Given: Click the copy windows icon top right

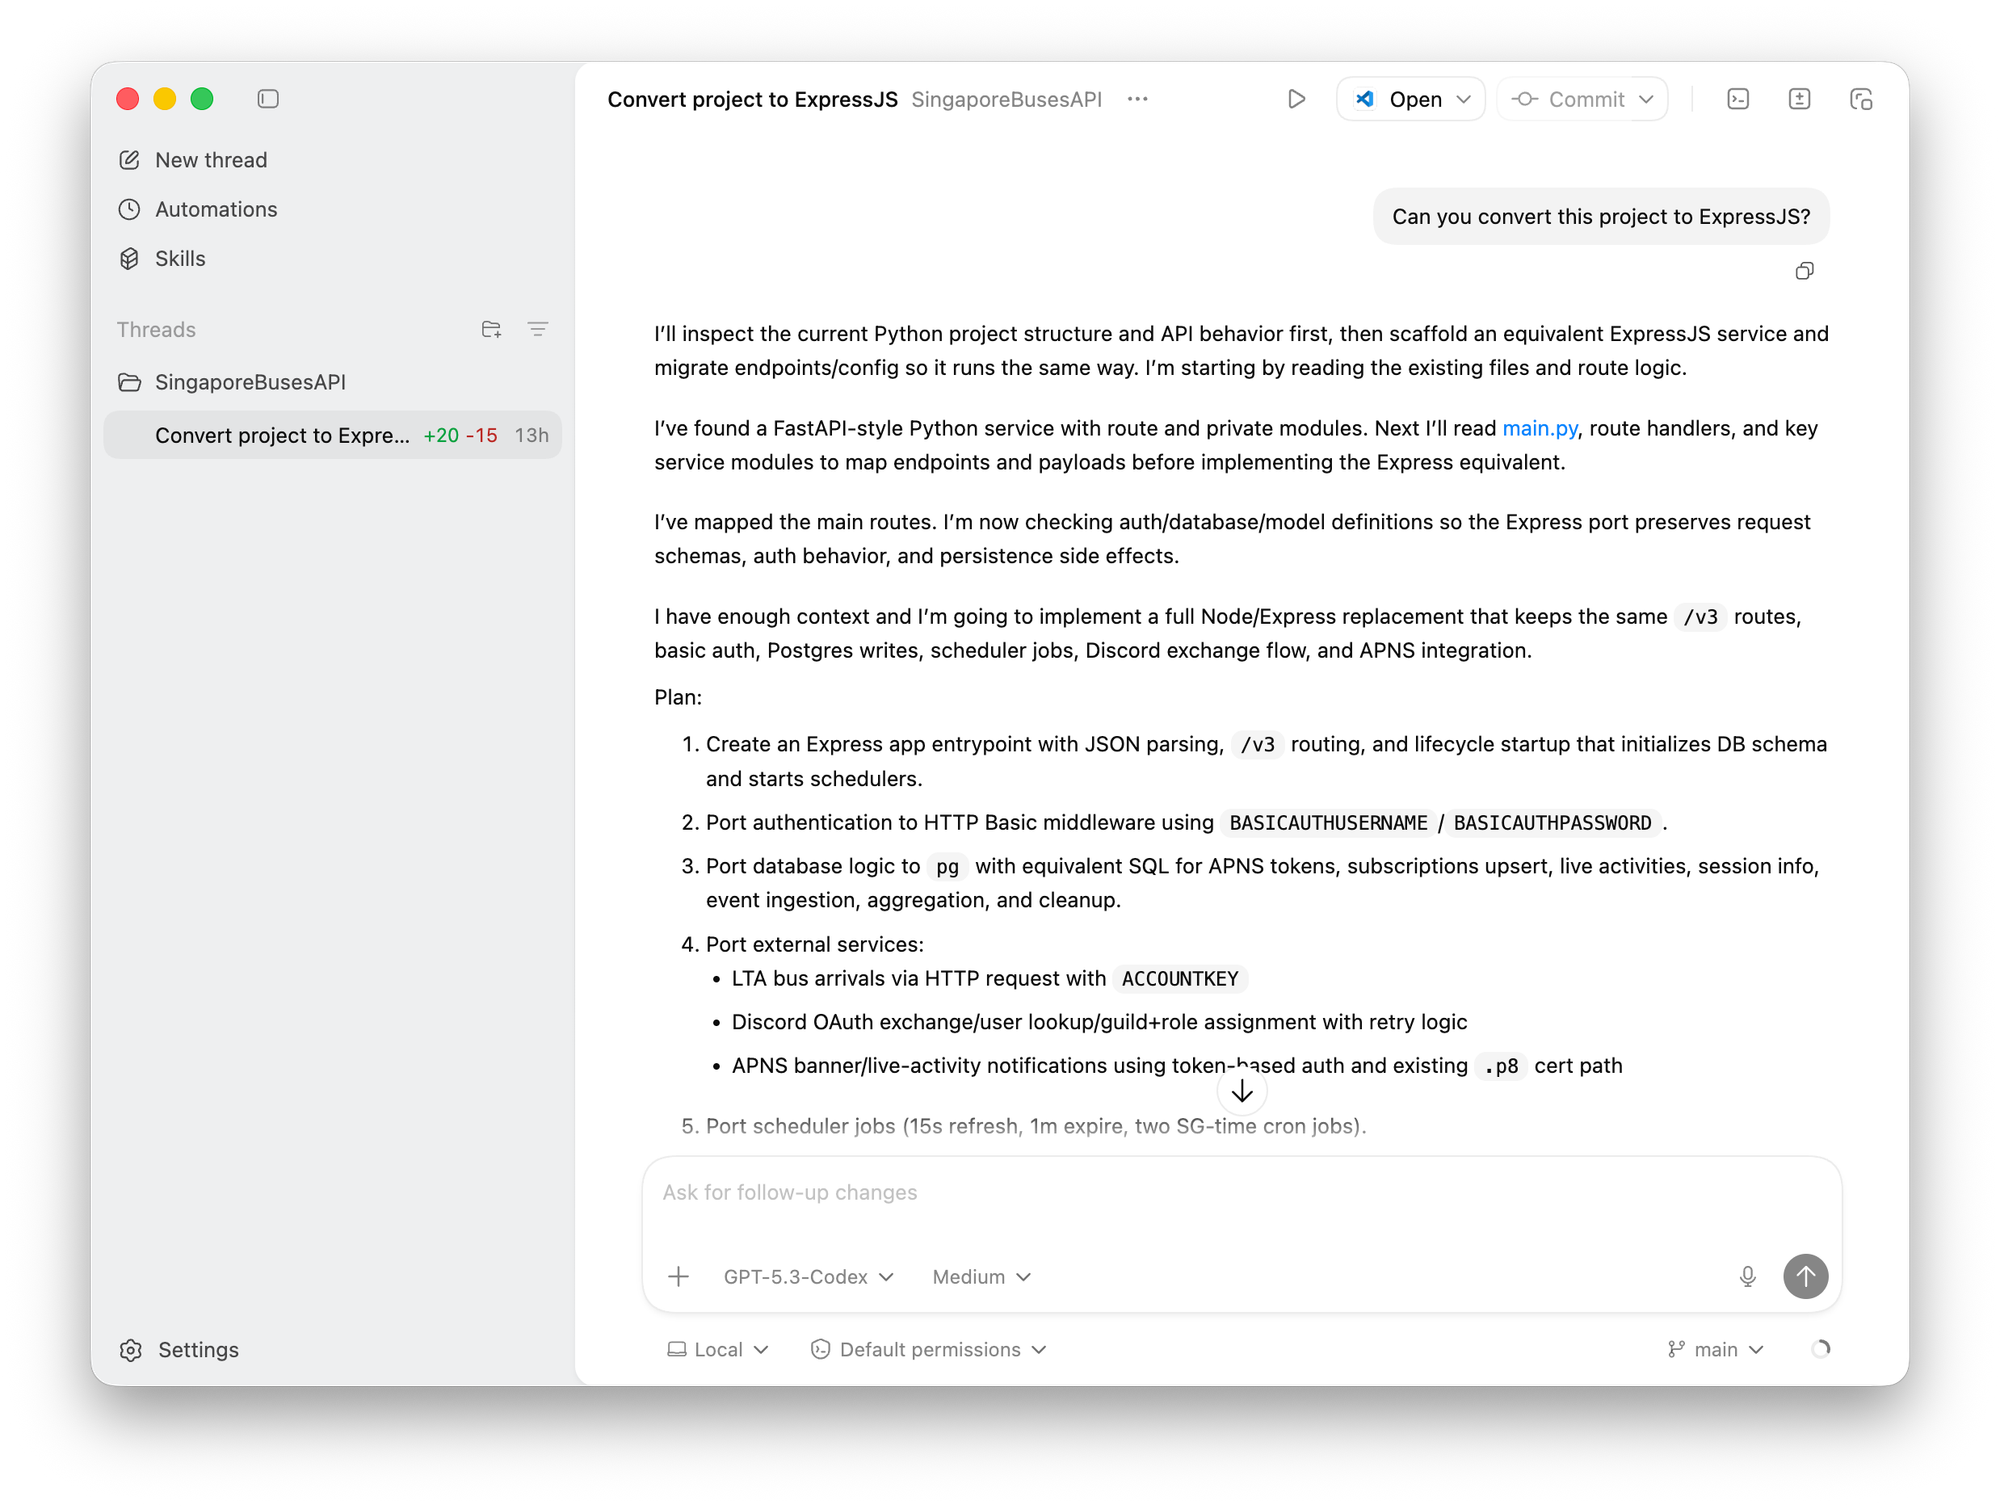Looking at the screenshot, I should [1860, 99].
